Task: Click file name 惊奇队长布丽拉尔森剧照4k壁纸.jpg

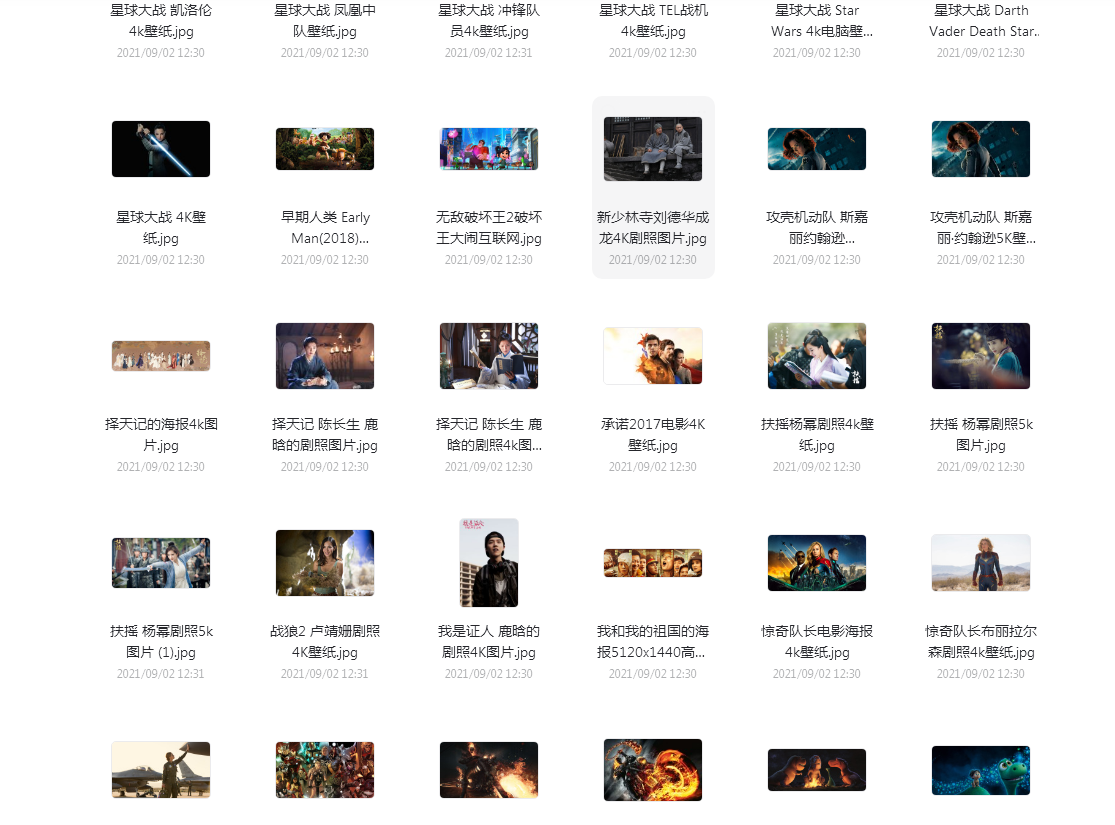Action: point(981,642)
